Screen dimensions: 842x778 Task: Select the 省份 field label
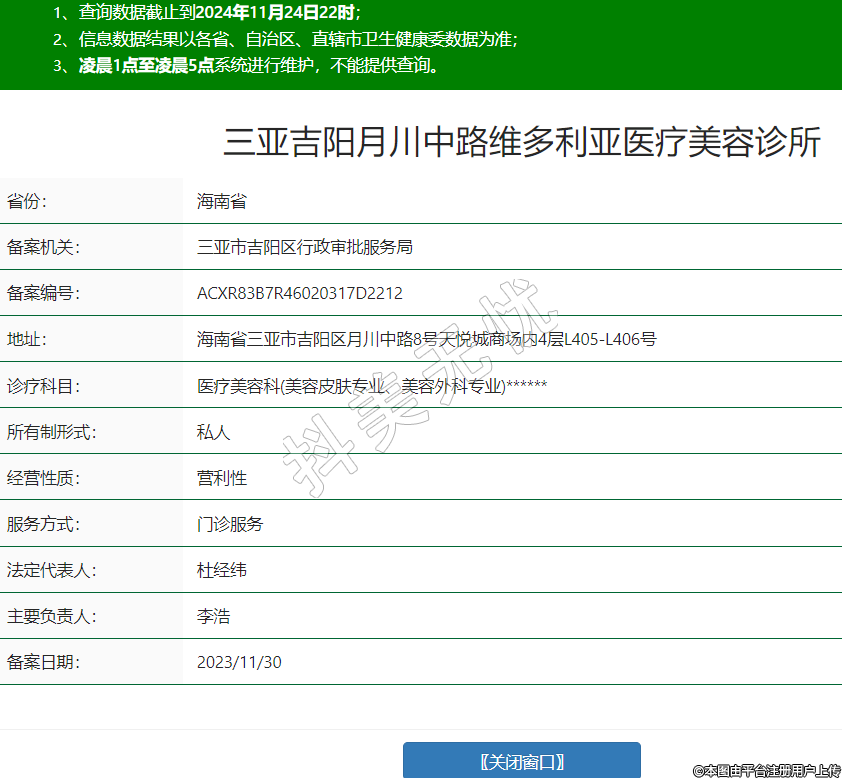pos(28,201)
